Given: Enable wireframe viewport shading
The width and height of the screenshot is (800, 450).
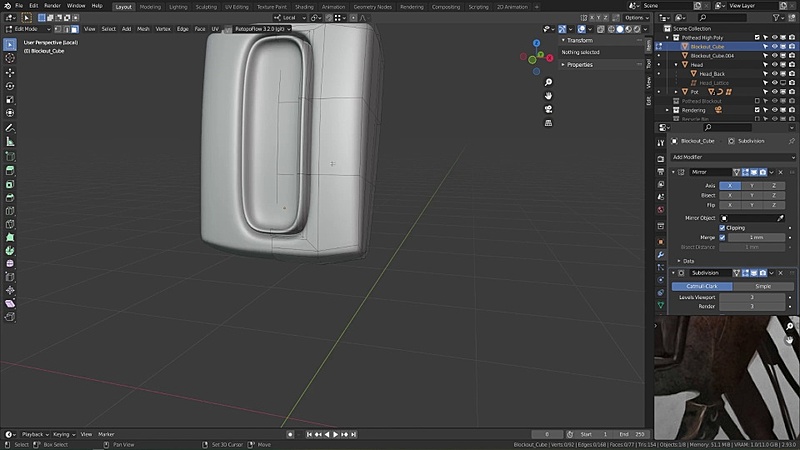Looking at the screenshot, I should point(611,29).
